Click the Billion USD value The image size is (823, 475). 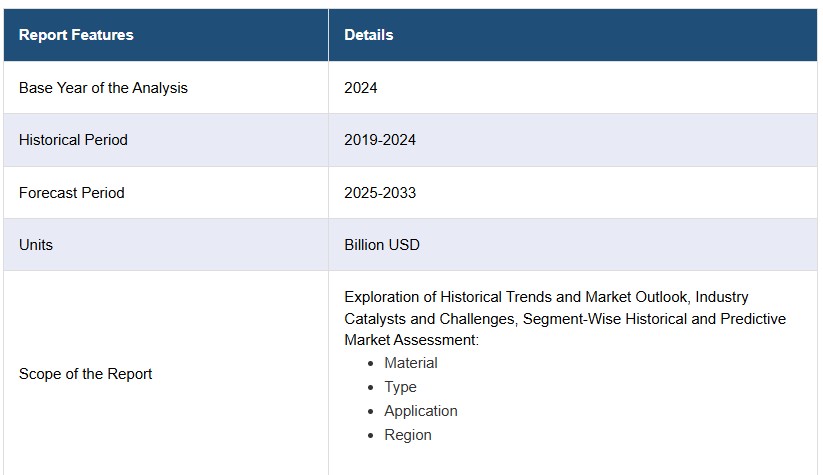pyautogui.click(x=382, y=245)
